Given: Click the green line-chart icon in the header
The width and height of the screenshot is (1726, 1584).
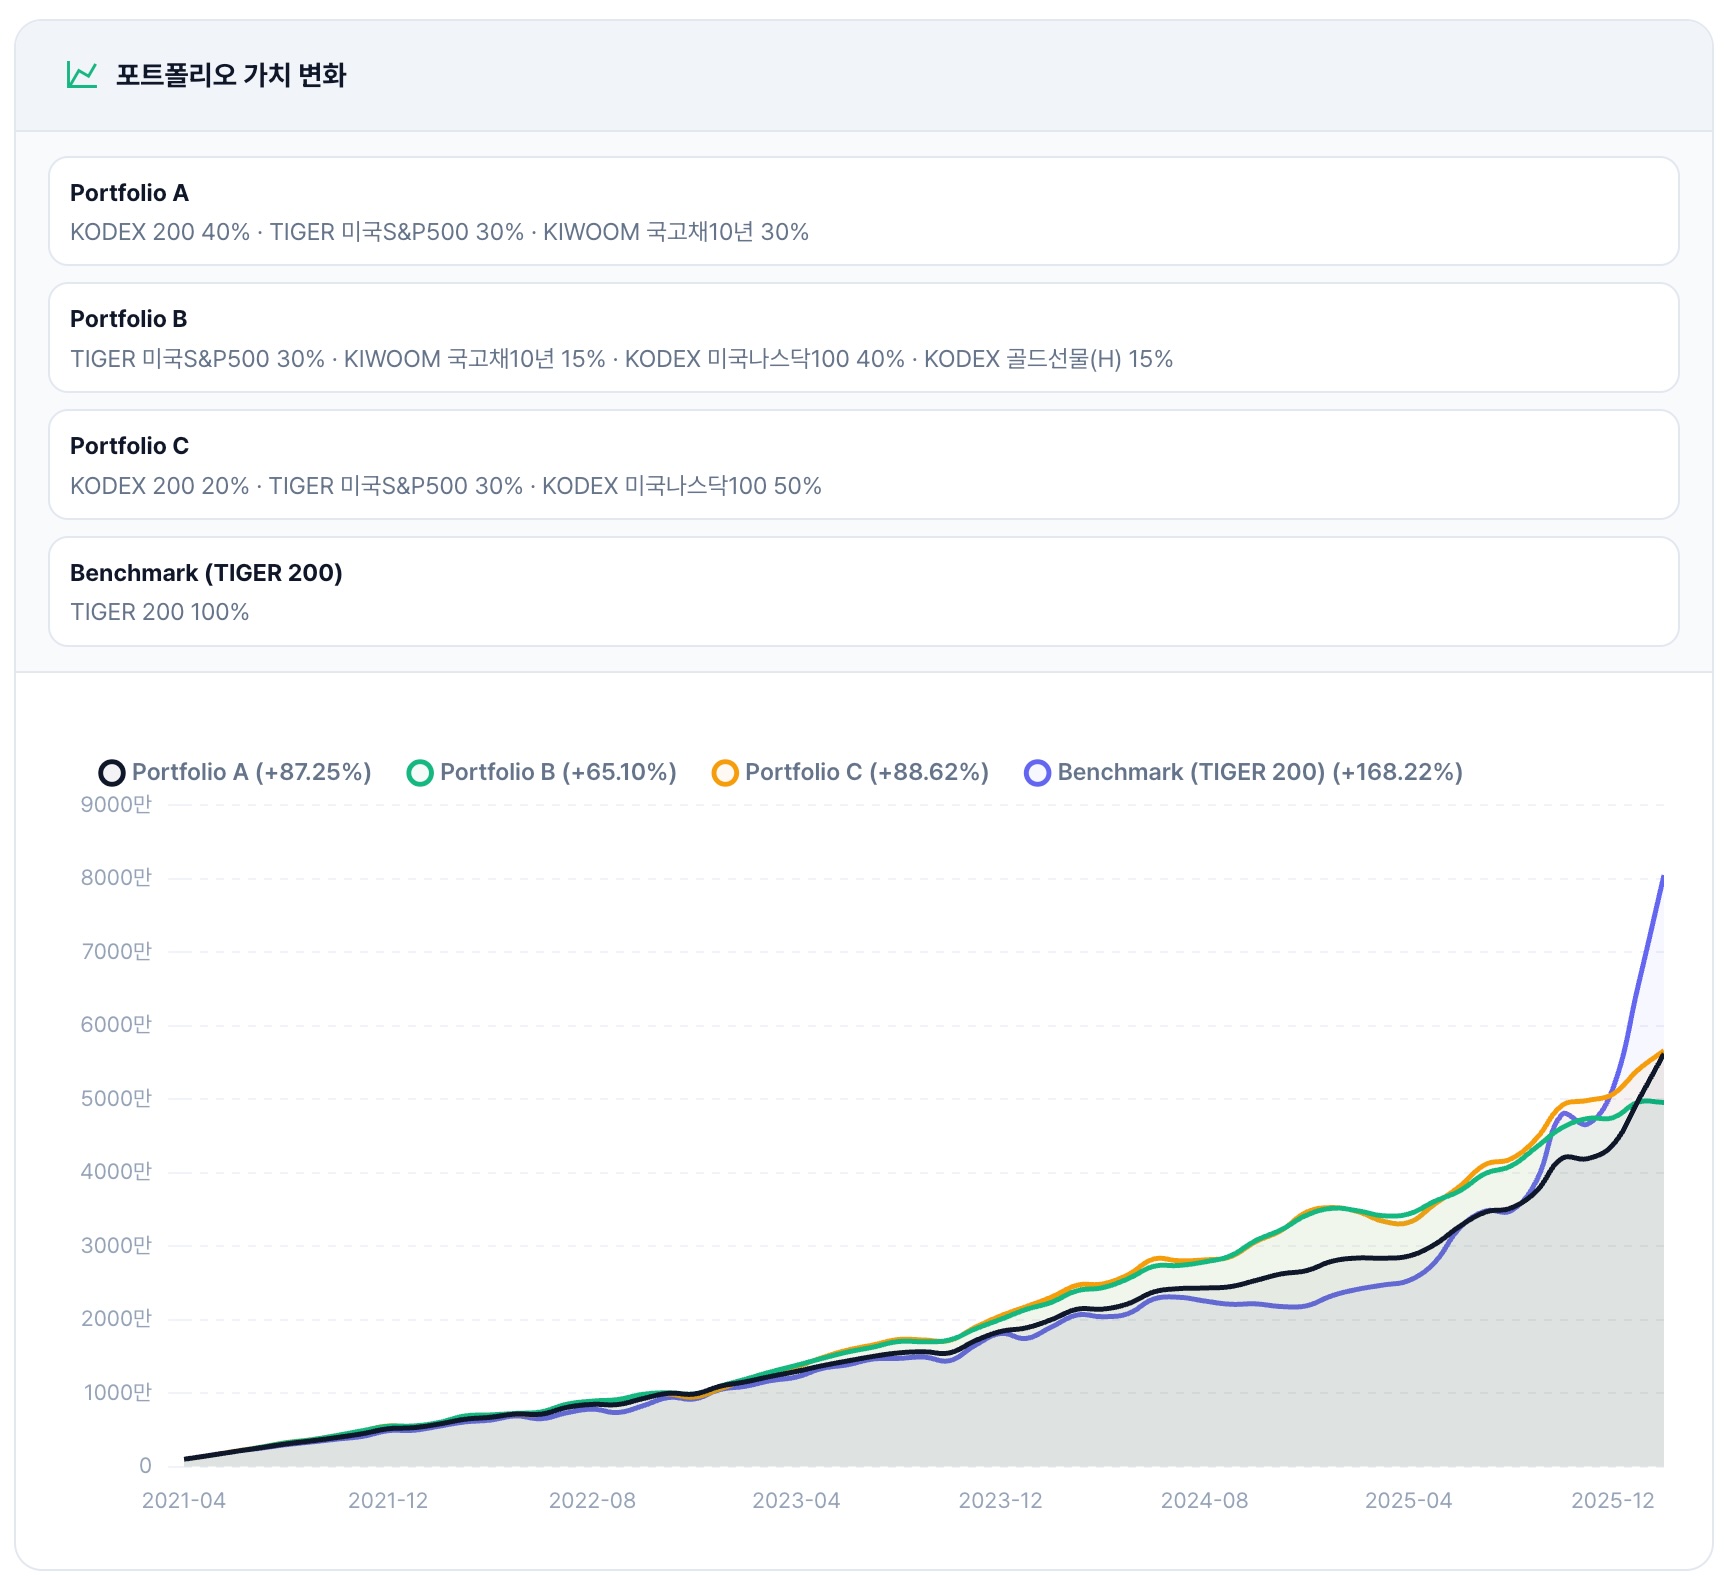Looking at the screenshot, I should 82,75.
